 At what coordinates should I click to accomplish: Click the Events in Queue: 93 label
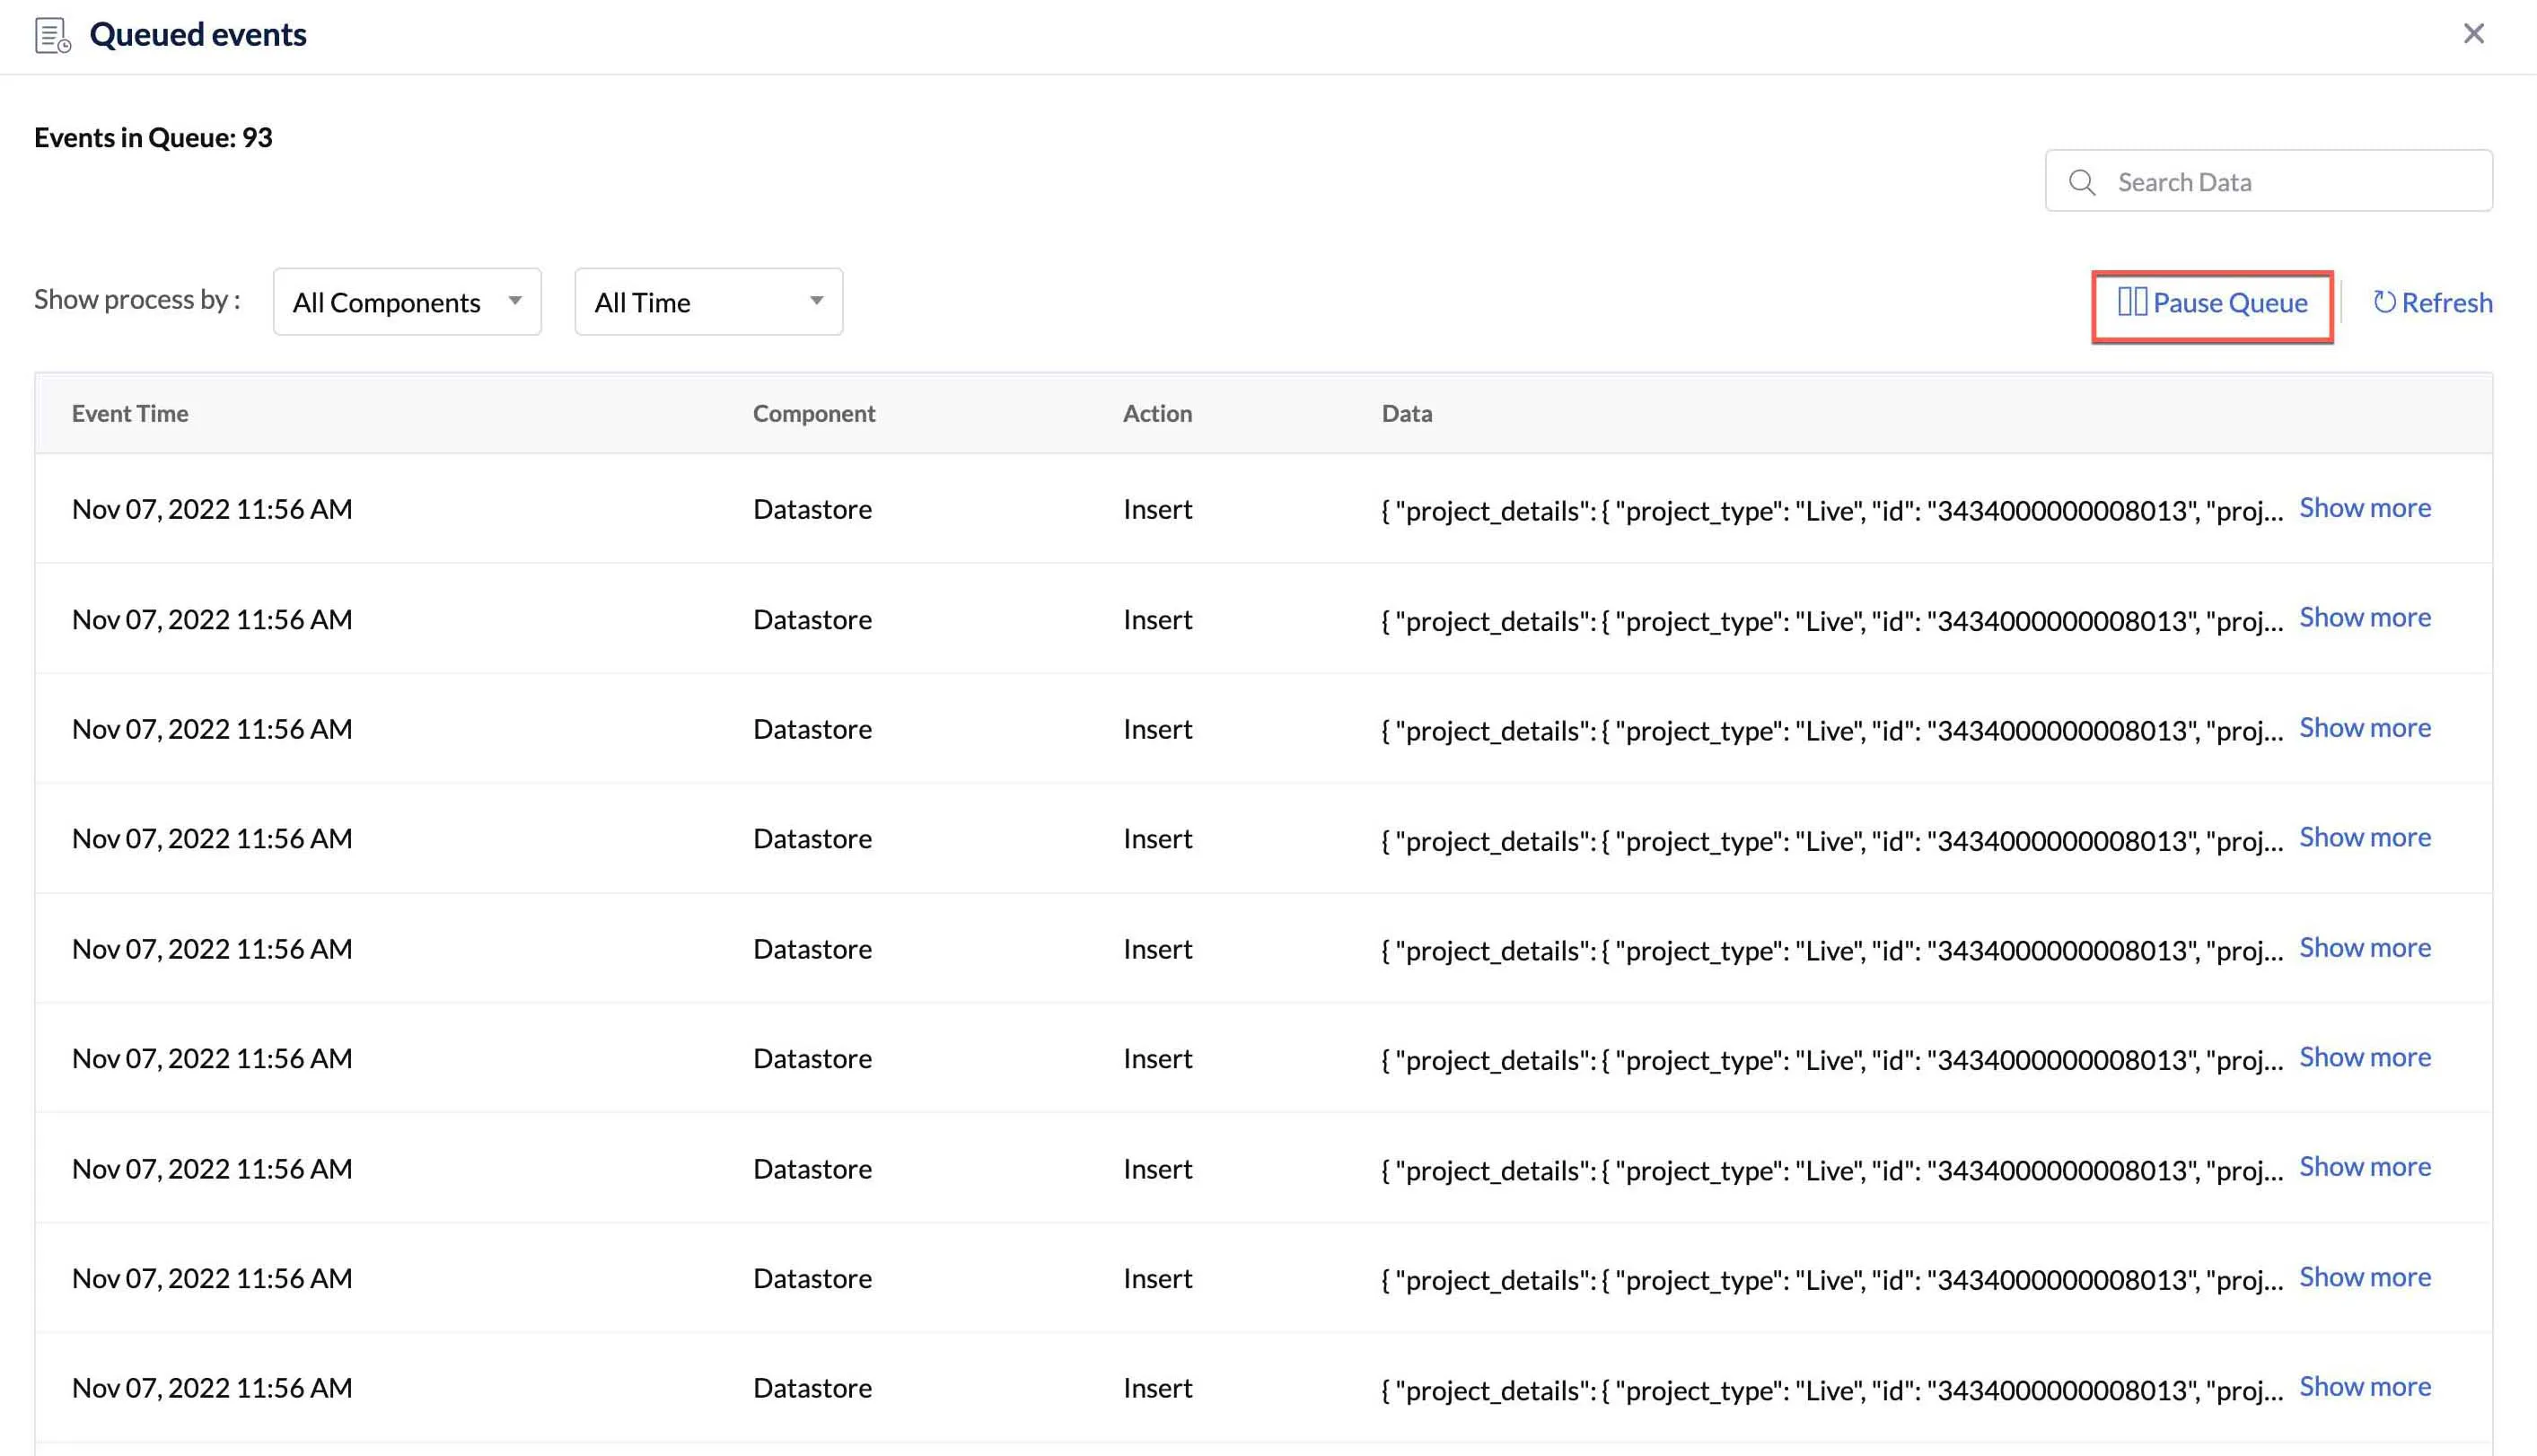click(x=153, y=137)
